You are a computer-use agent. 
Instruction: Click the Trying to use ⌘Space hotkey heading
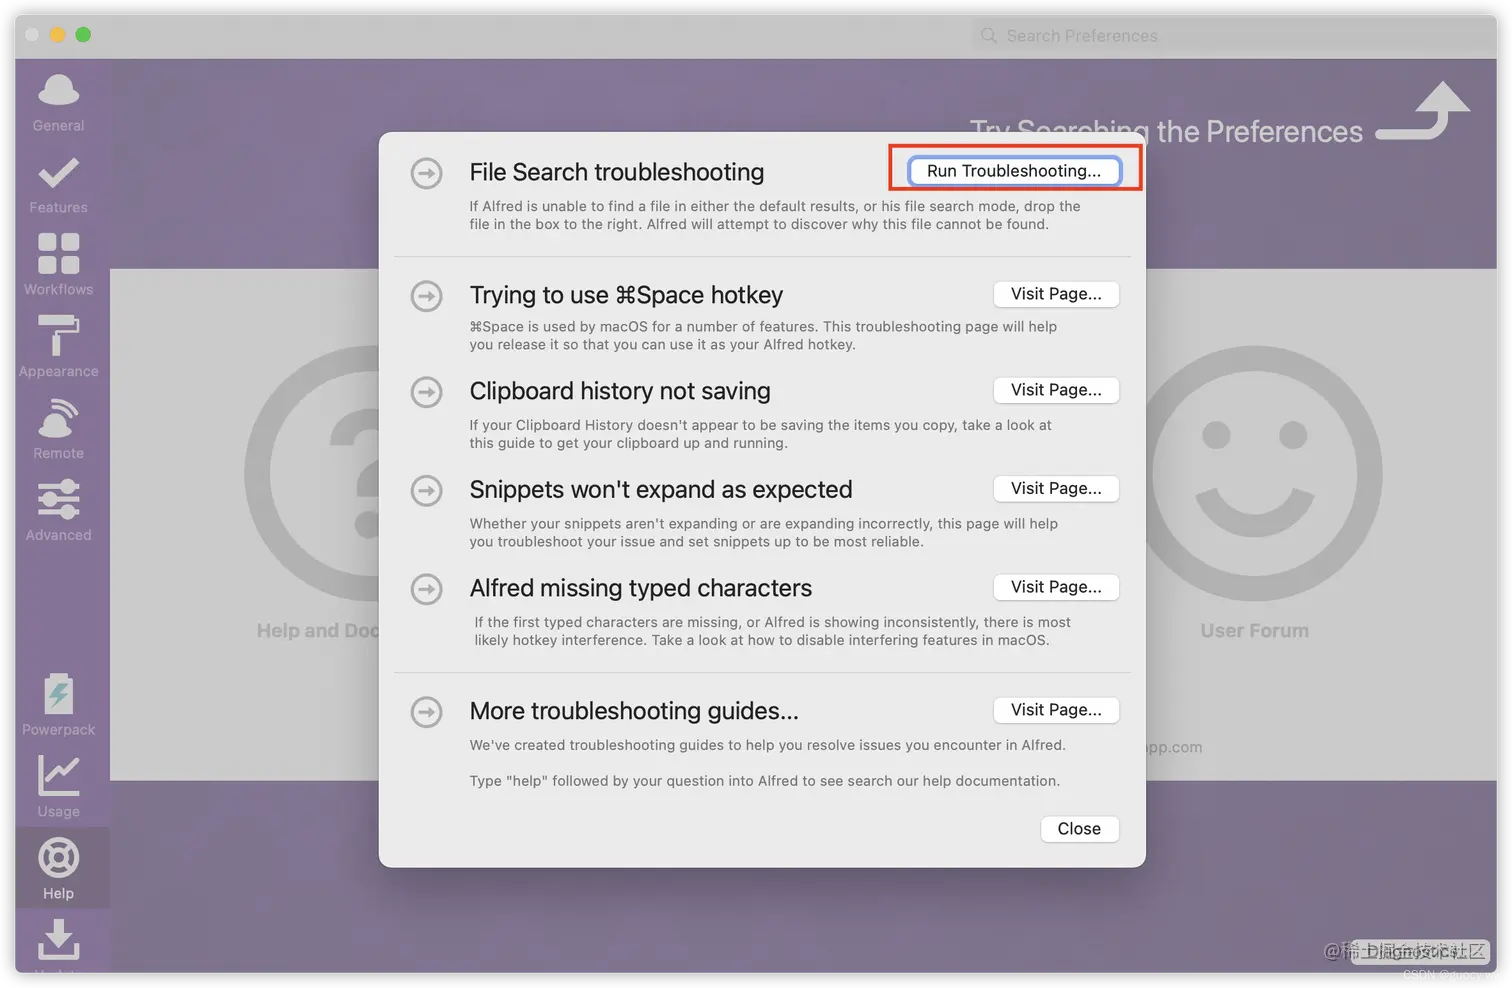click(x=626, y=295)
